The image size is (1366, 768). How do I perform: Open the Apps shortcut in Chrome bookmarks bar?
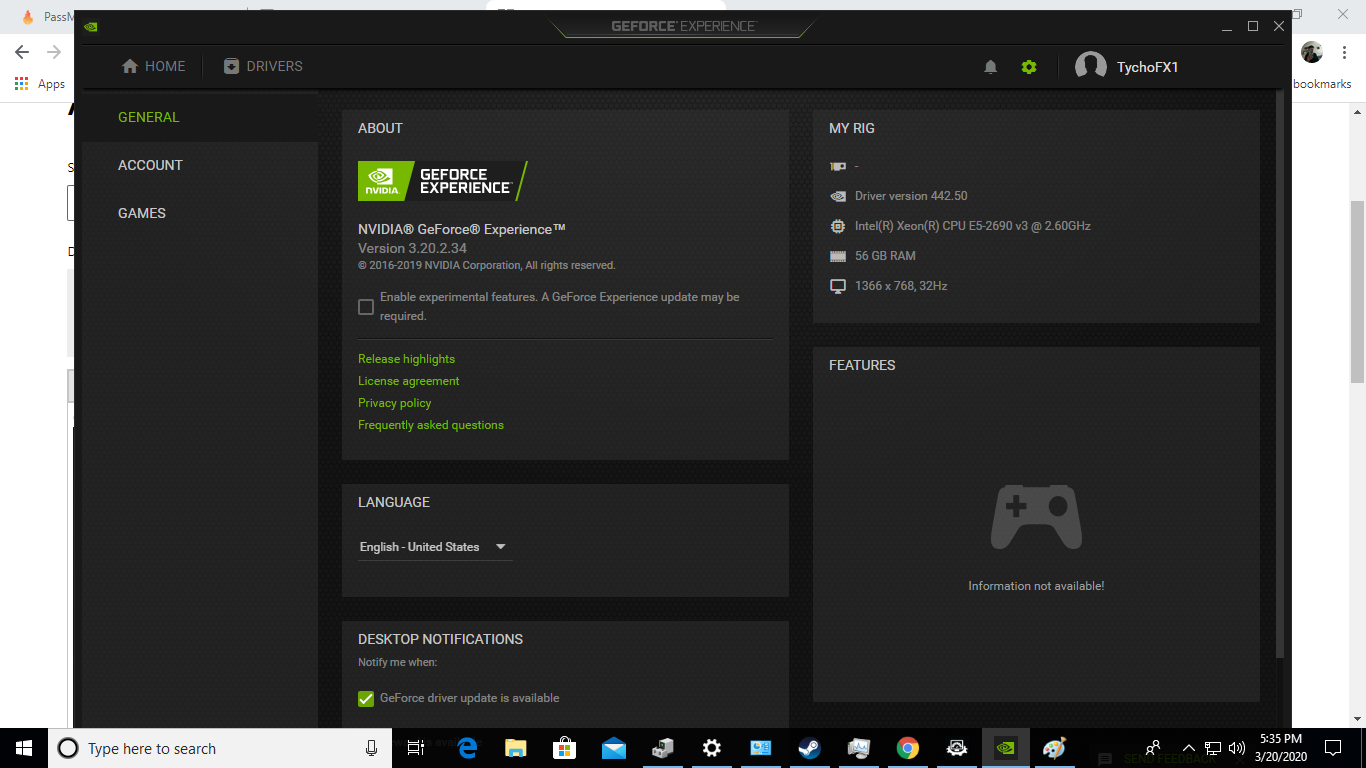pos(40,84)
